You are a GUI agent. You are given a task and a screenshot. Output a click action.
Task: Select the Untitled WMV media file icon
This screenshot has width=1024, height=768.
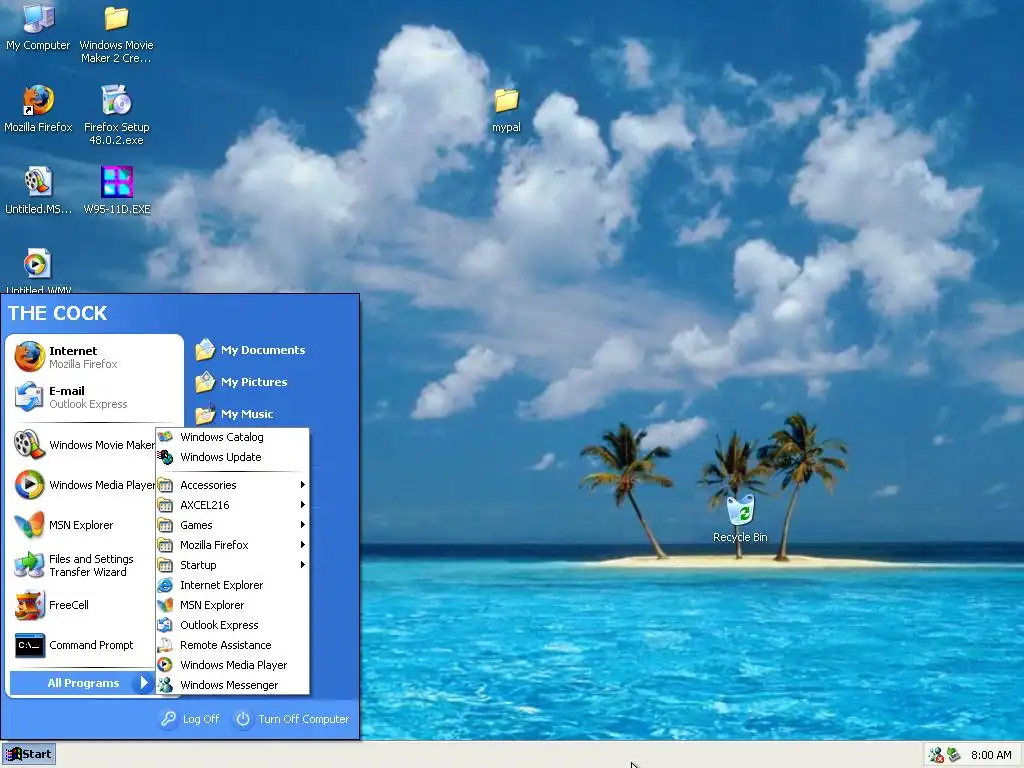(x=38, y=270)
